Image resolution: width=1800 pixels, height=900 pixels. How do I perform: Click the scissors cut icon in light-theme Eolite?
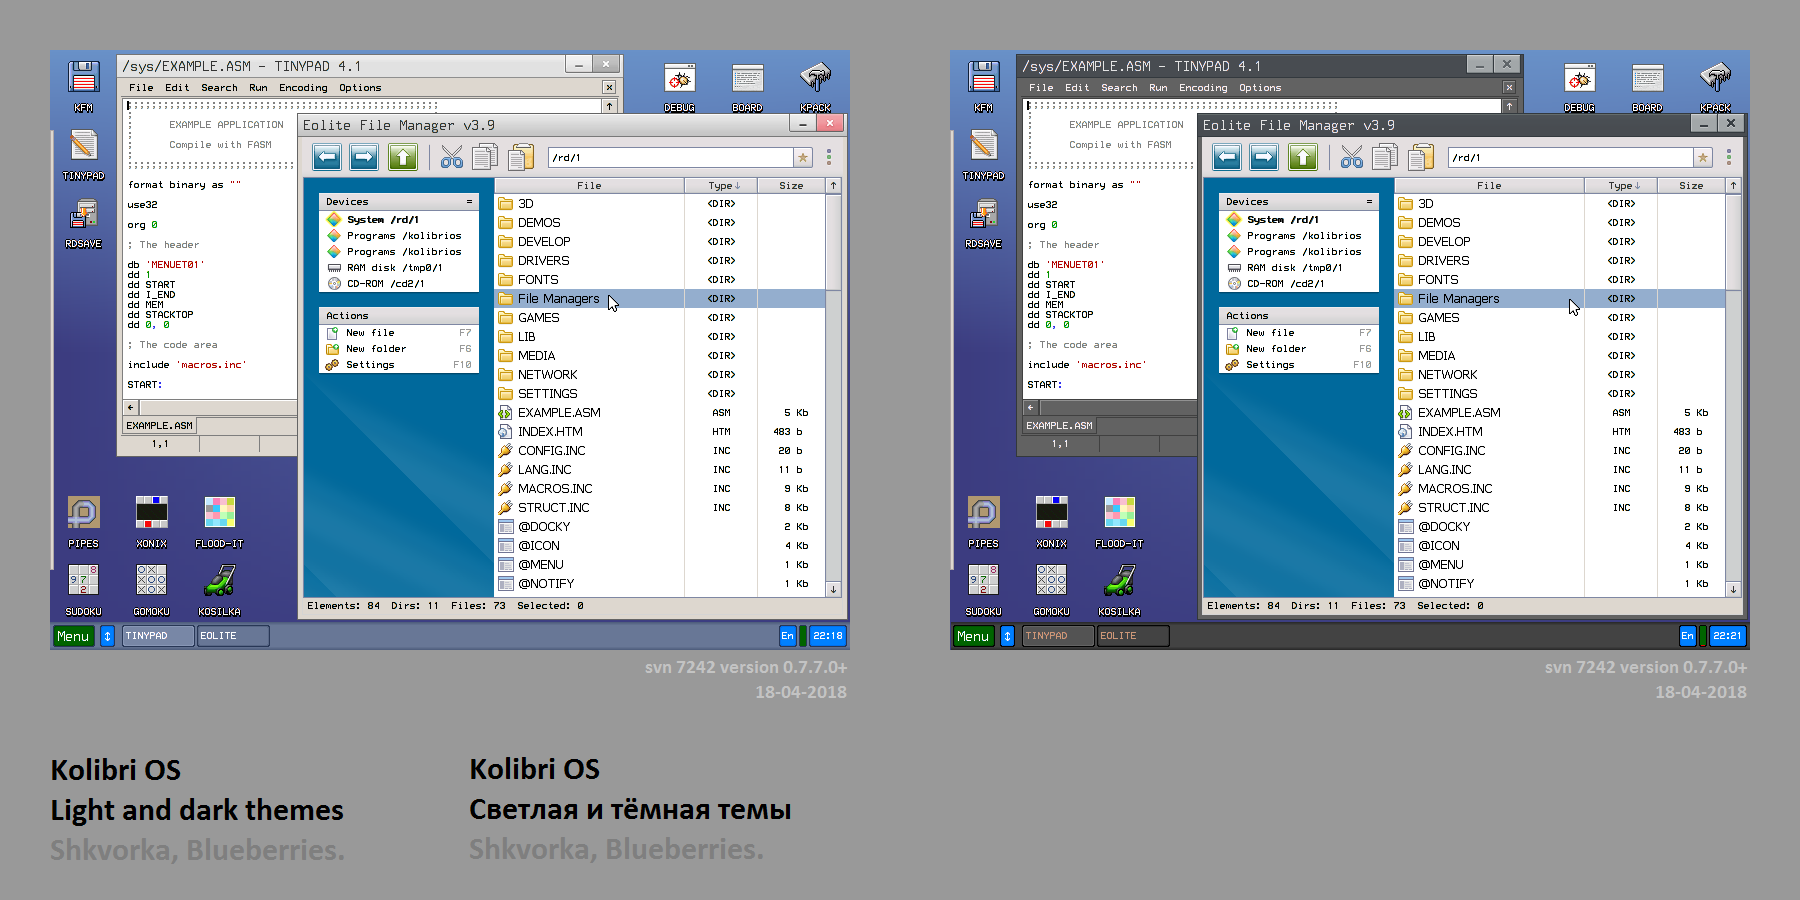point(452,157)
